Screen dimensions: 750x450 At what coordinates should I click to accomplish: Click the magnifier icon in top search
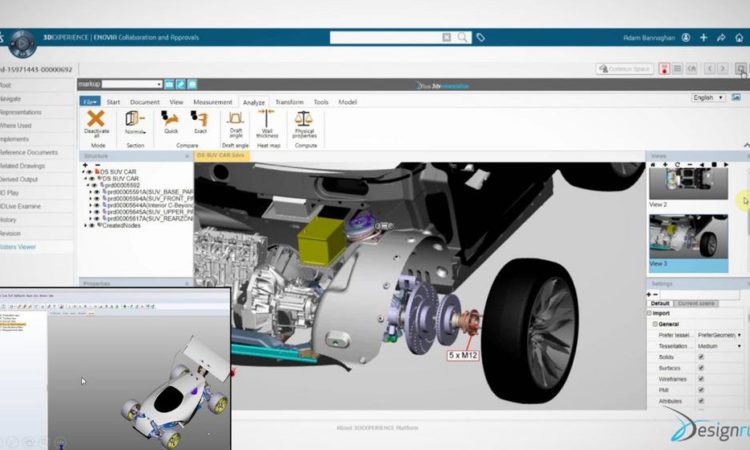(x=462, y=37)
